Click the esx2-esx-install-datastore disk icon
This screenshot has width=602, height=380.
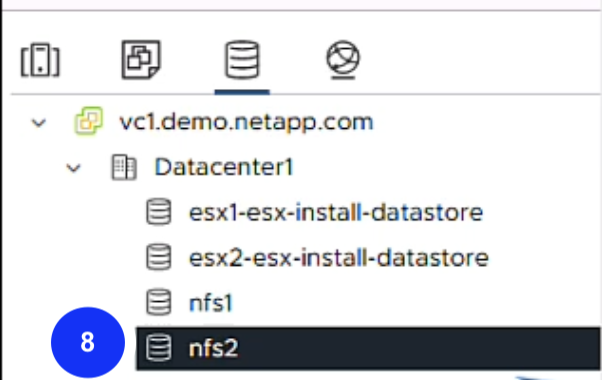click(x=159, y=257)
